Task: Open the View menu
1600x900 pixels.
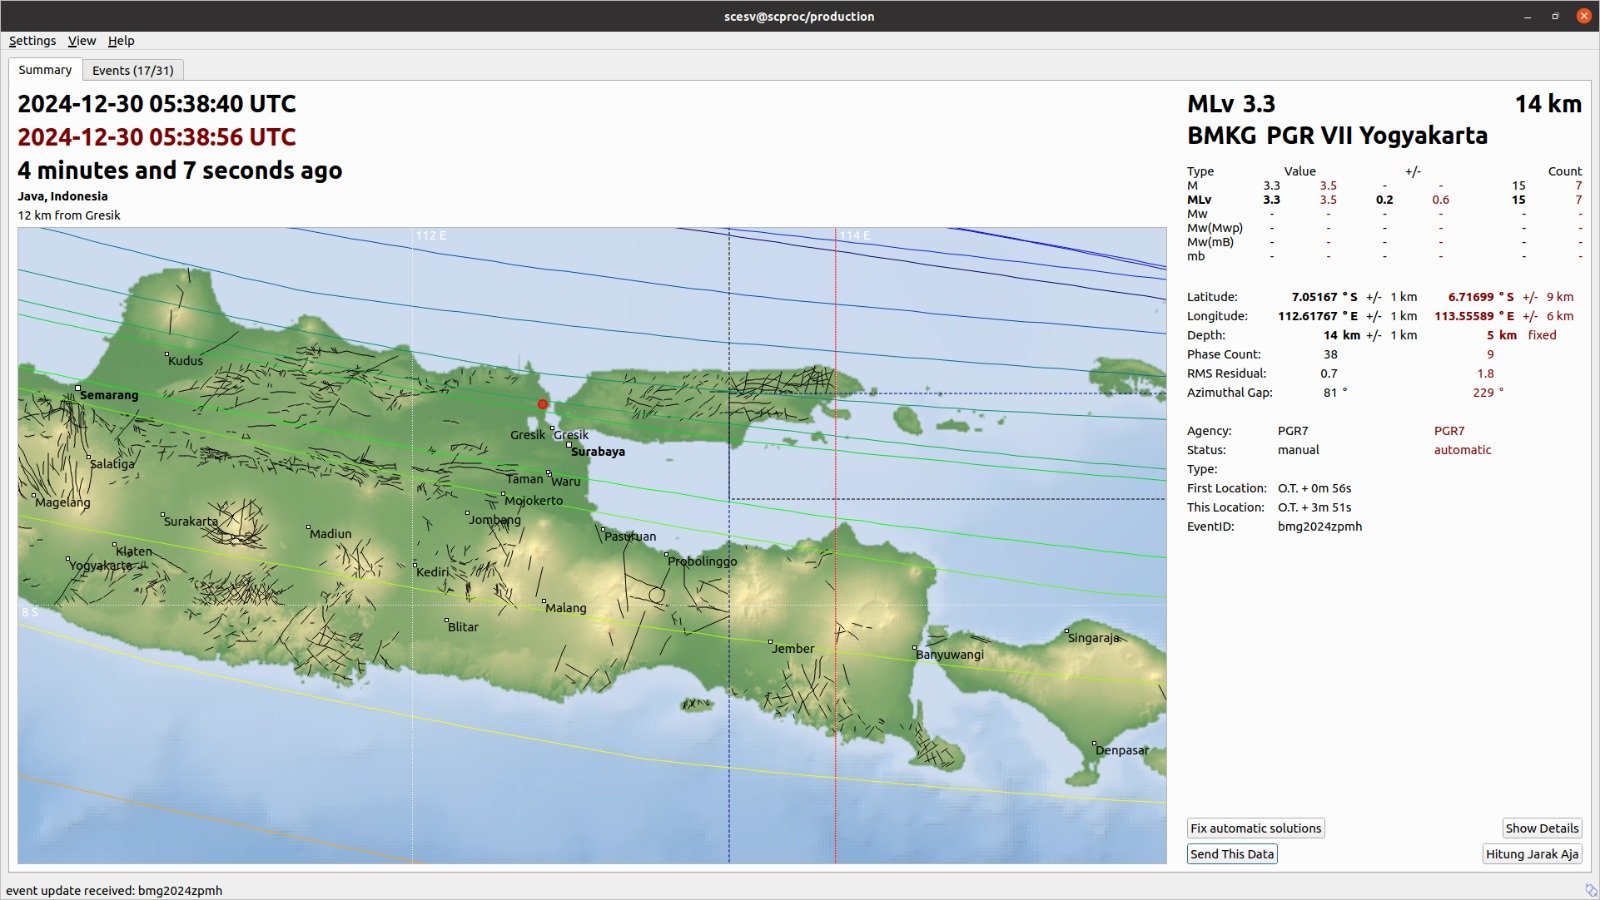Action: [82, 41]
